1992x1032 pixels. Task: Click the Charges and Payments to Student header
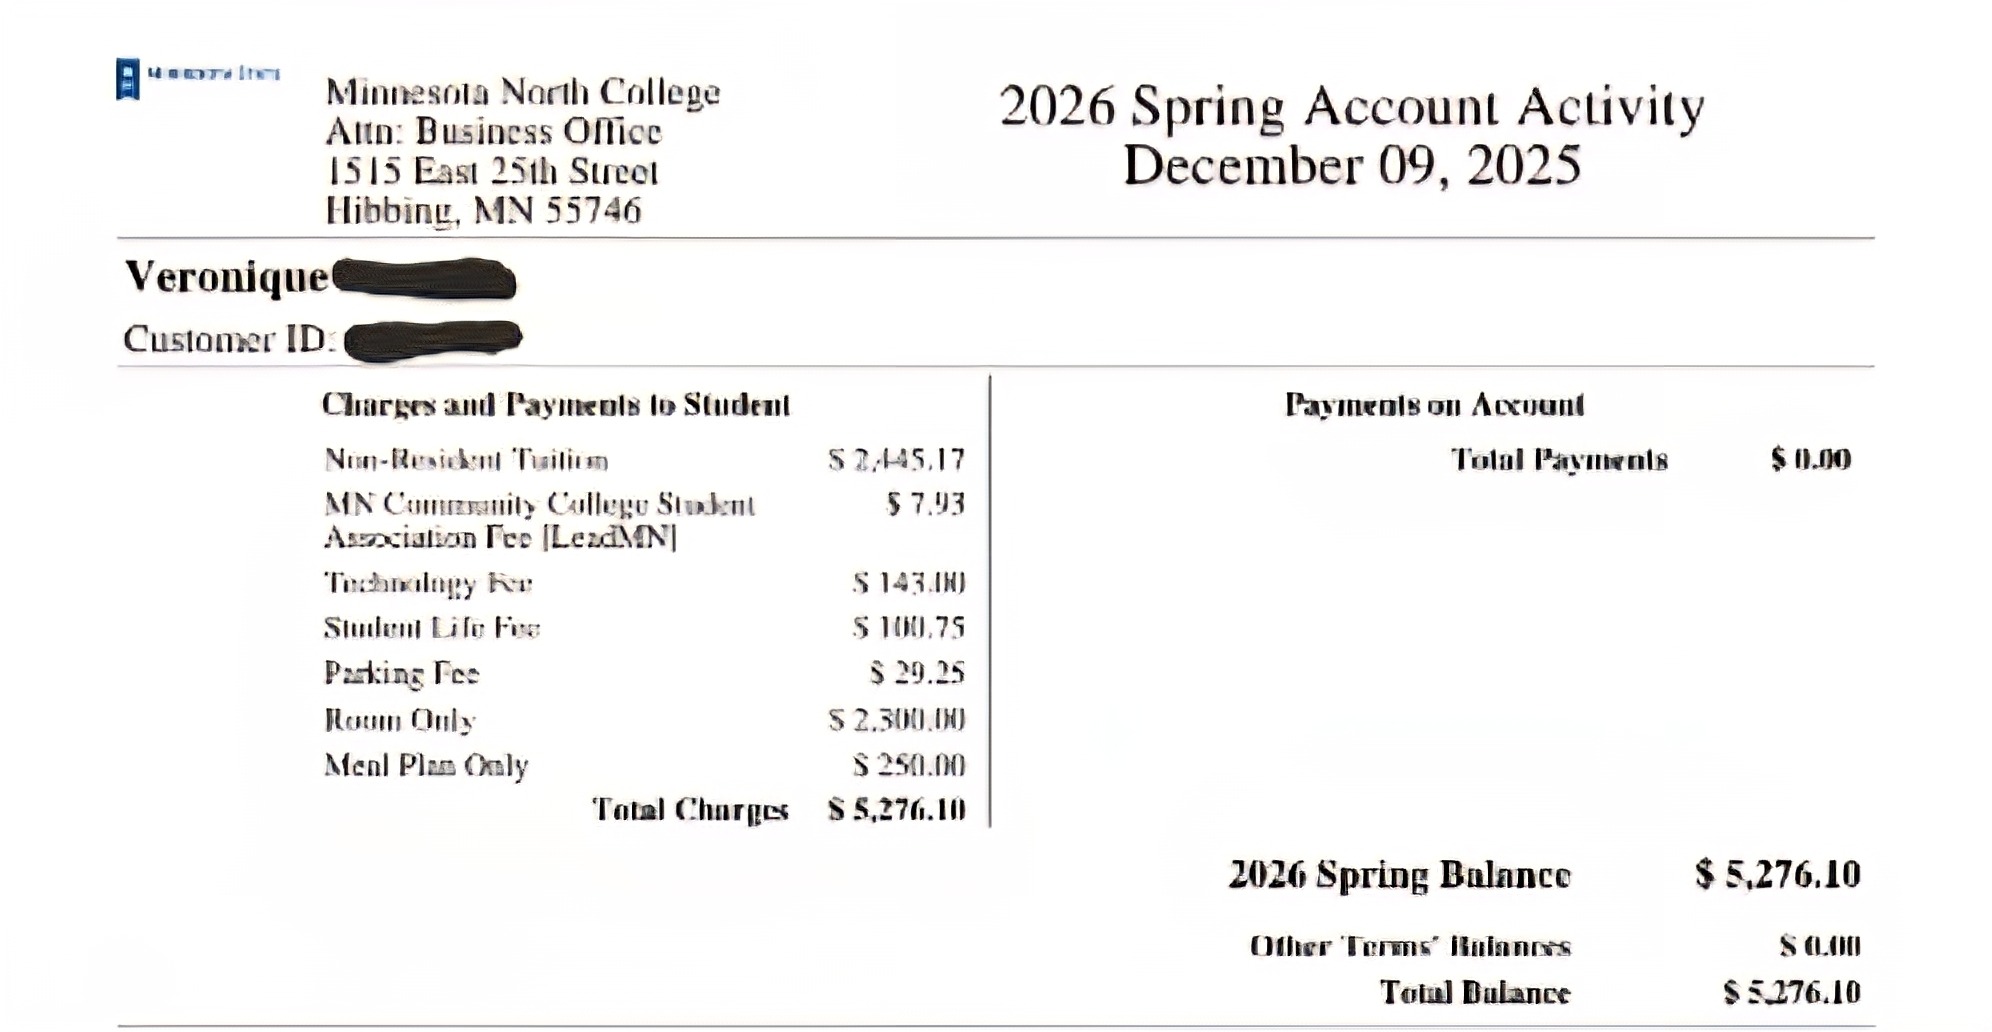click(555, 405)
